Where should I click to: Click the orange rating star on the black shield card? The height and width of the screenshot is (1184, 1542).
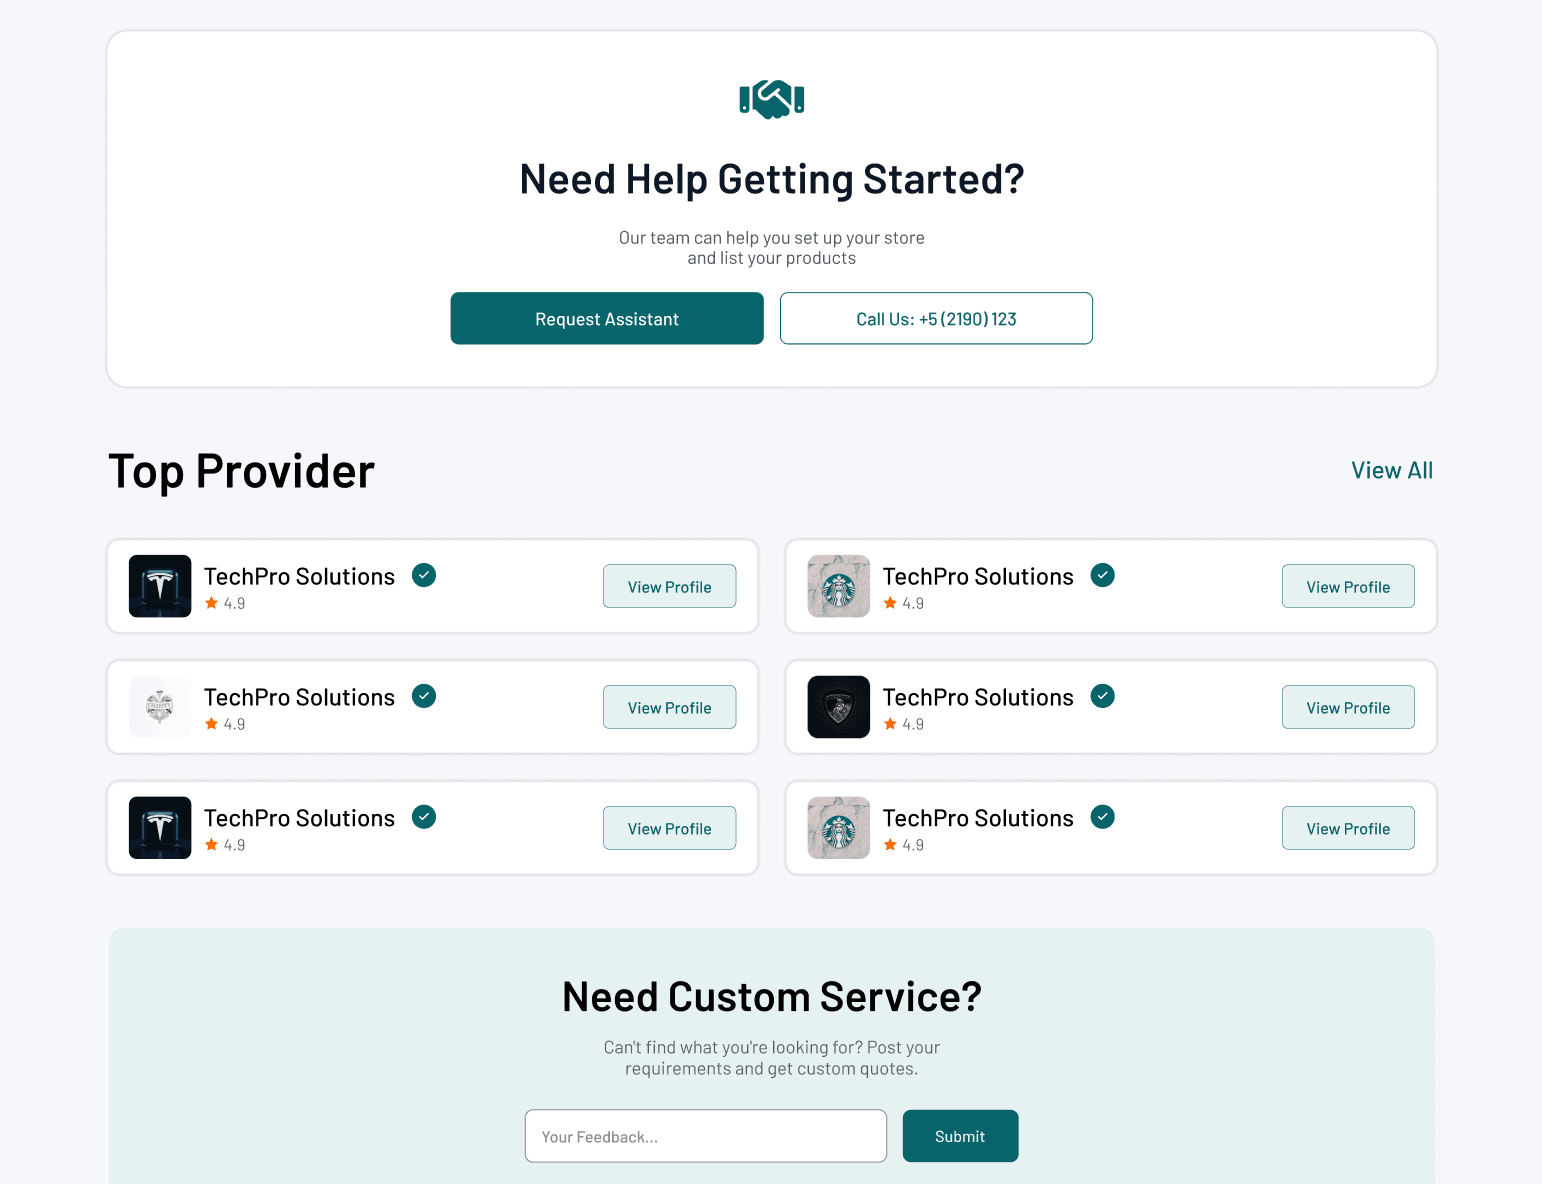point(890,724)
